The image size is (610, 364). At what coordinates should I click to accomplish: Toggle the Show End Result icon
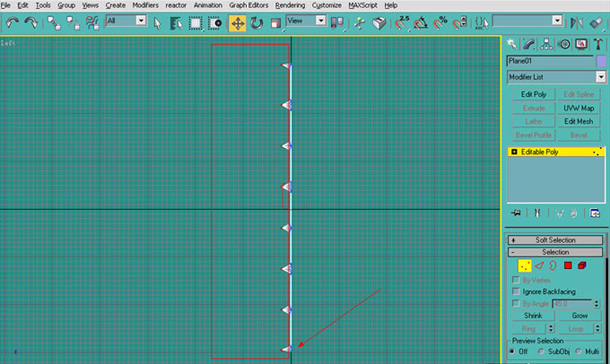coord(537,213)
